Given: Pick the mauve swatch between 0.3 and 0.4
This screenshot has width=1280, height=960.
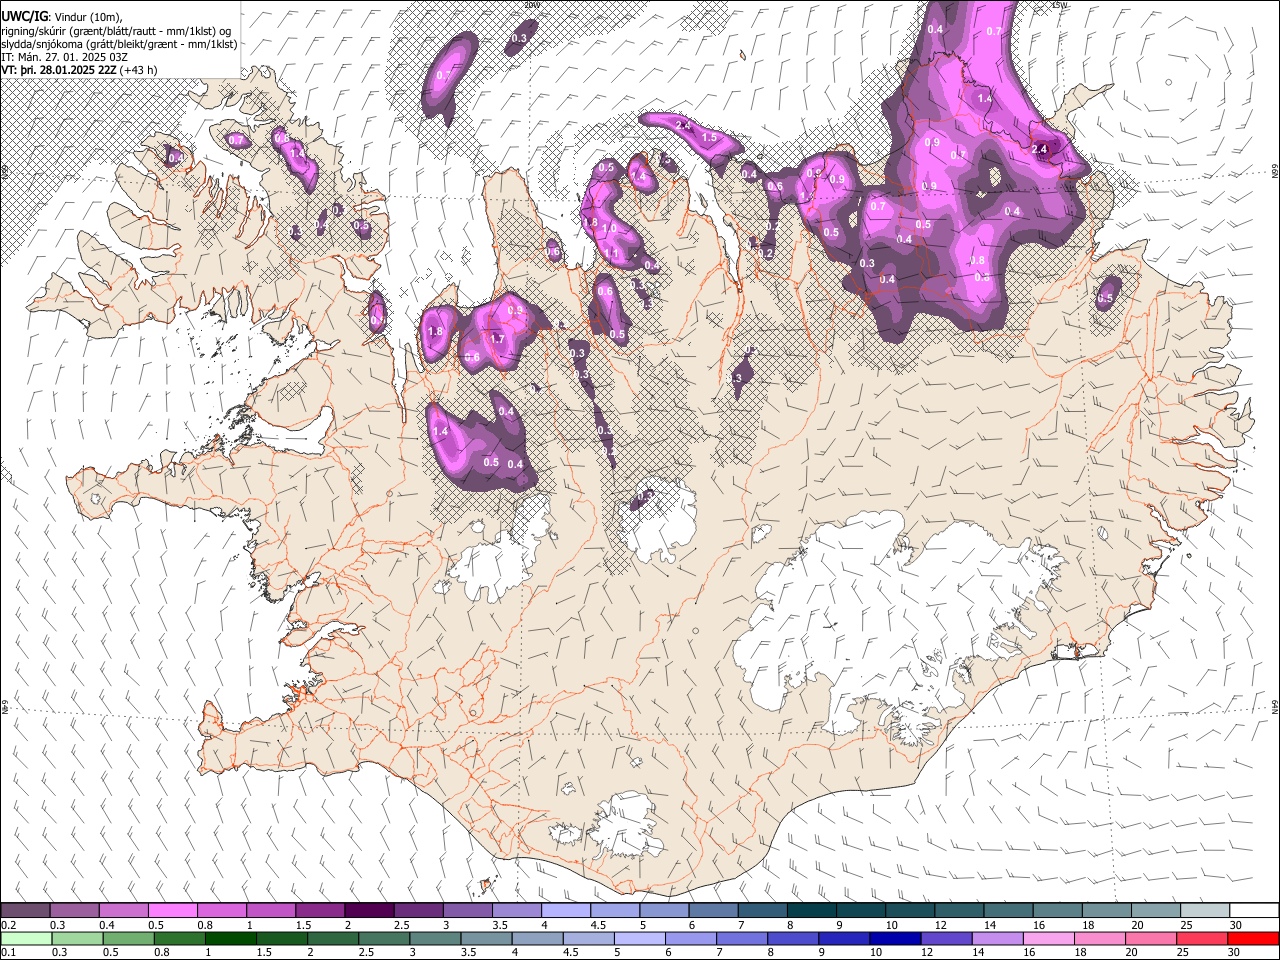Looking at the screenshot, I should [74, 910].
